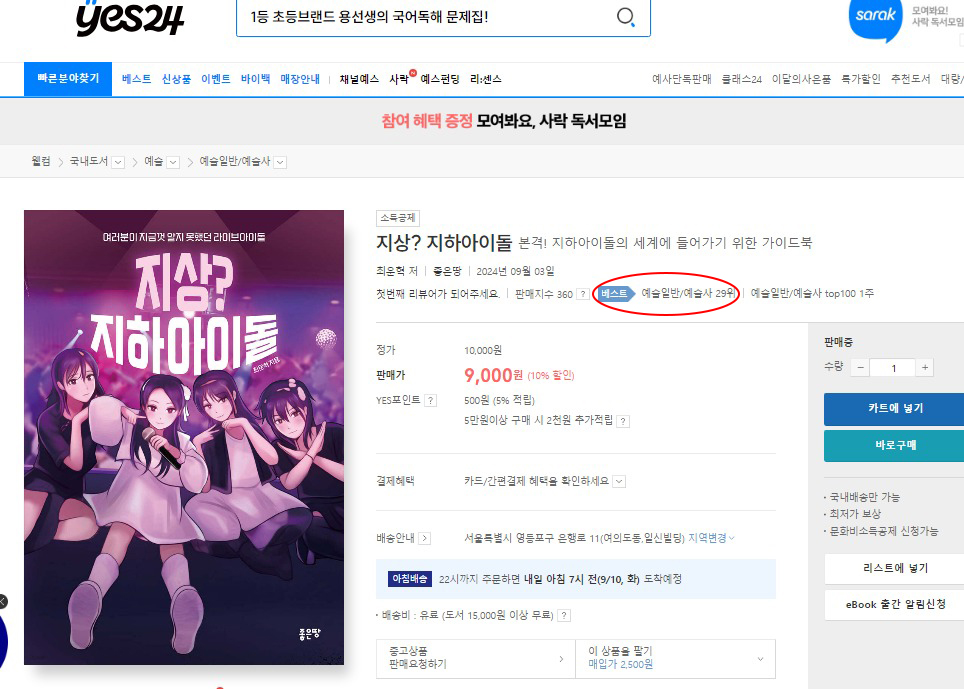Click the 소득공제 tag
Image resolution: width=964 pixels, height=689 pixels.
coord(398,218)
